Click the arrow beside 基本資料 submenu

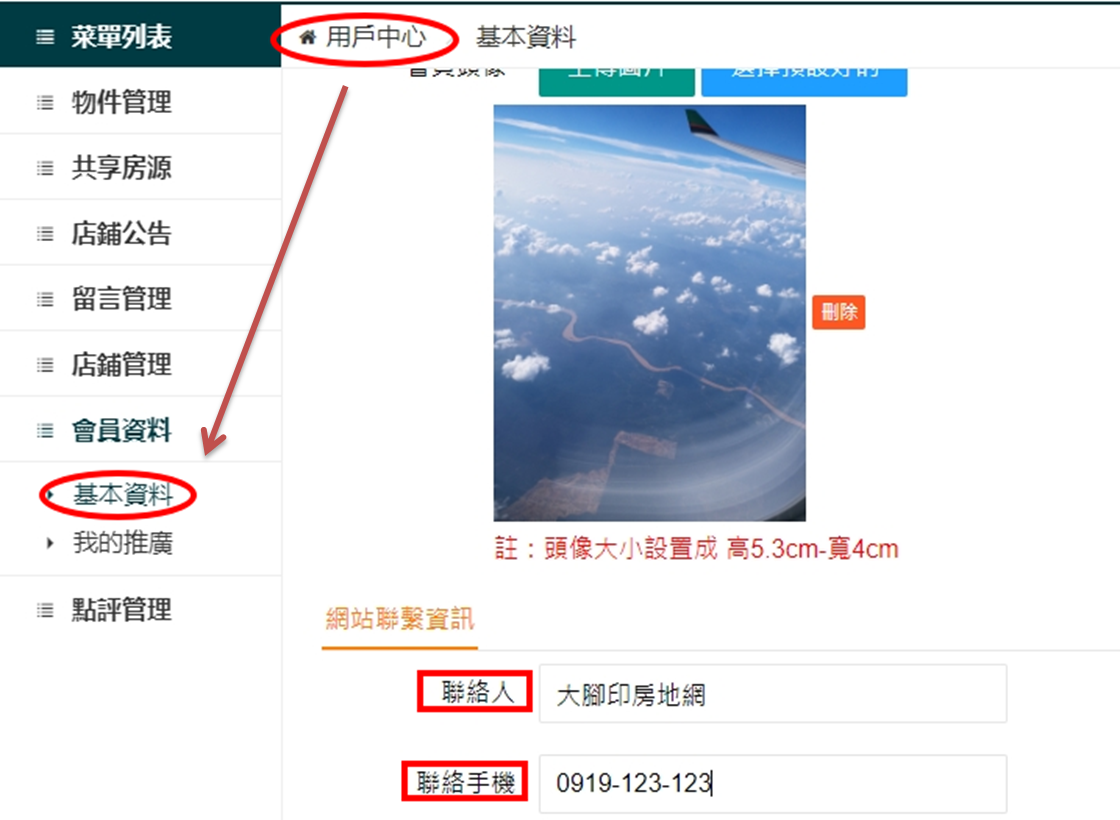50,494
